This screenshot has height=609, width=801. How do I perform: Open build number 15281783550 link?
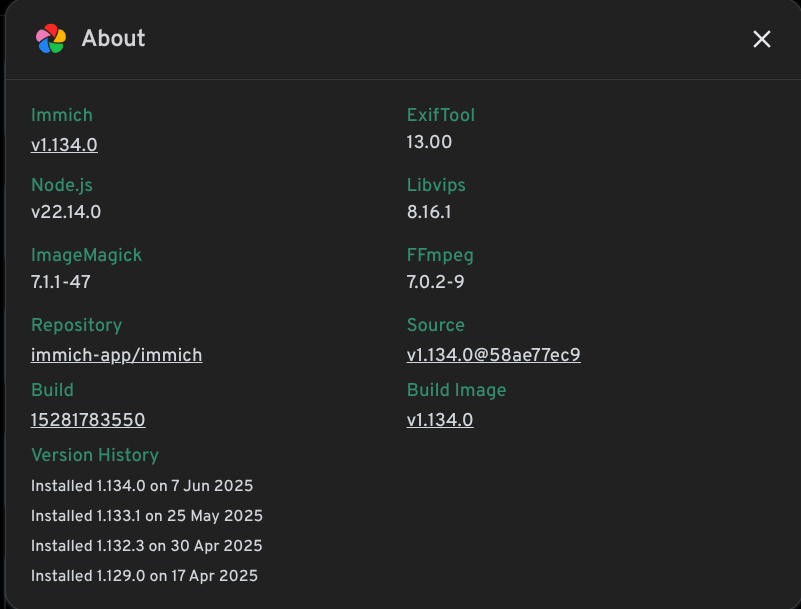(x=88, y=420)
